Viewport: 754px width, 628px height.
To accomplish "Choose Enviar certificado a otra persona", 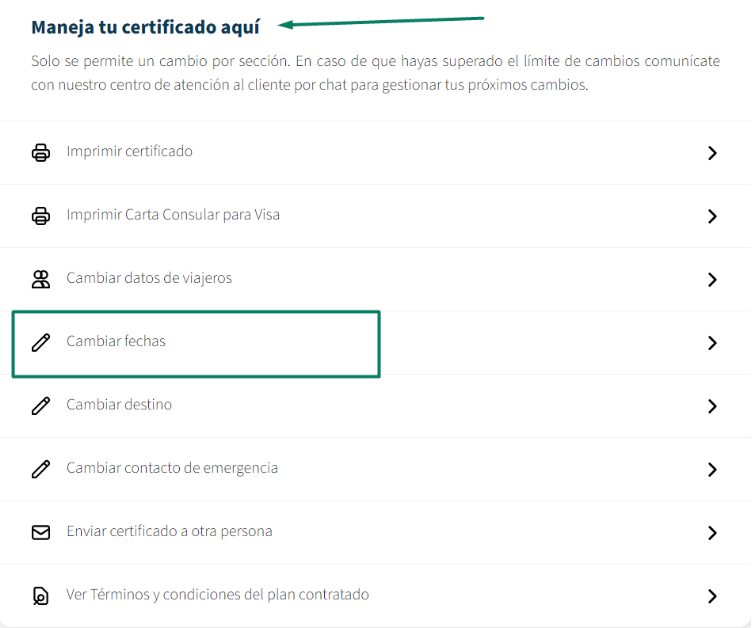I will point(169,531).
